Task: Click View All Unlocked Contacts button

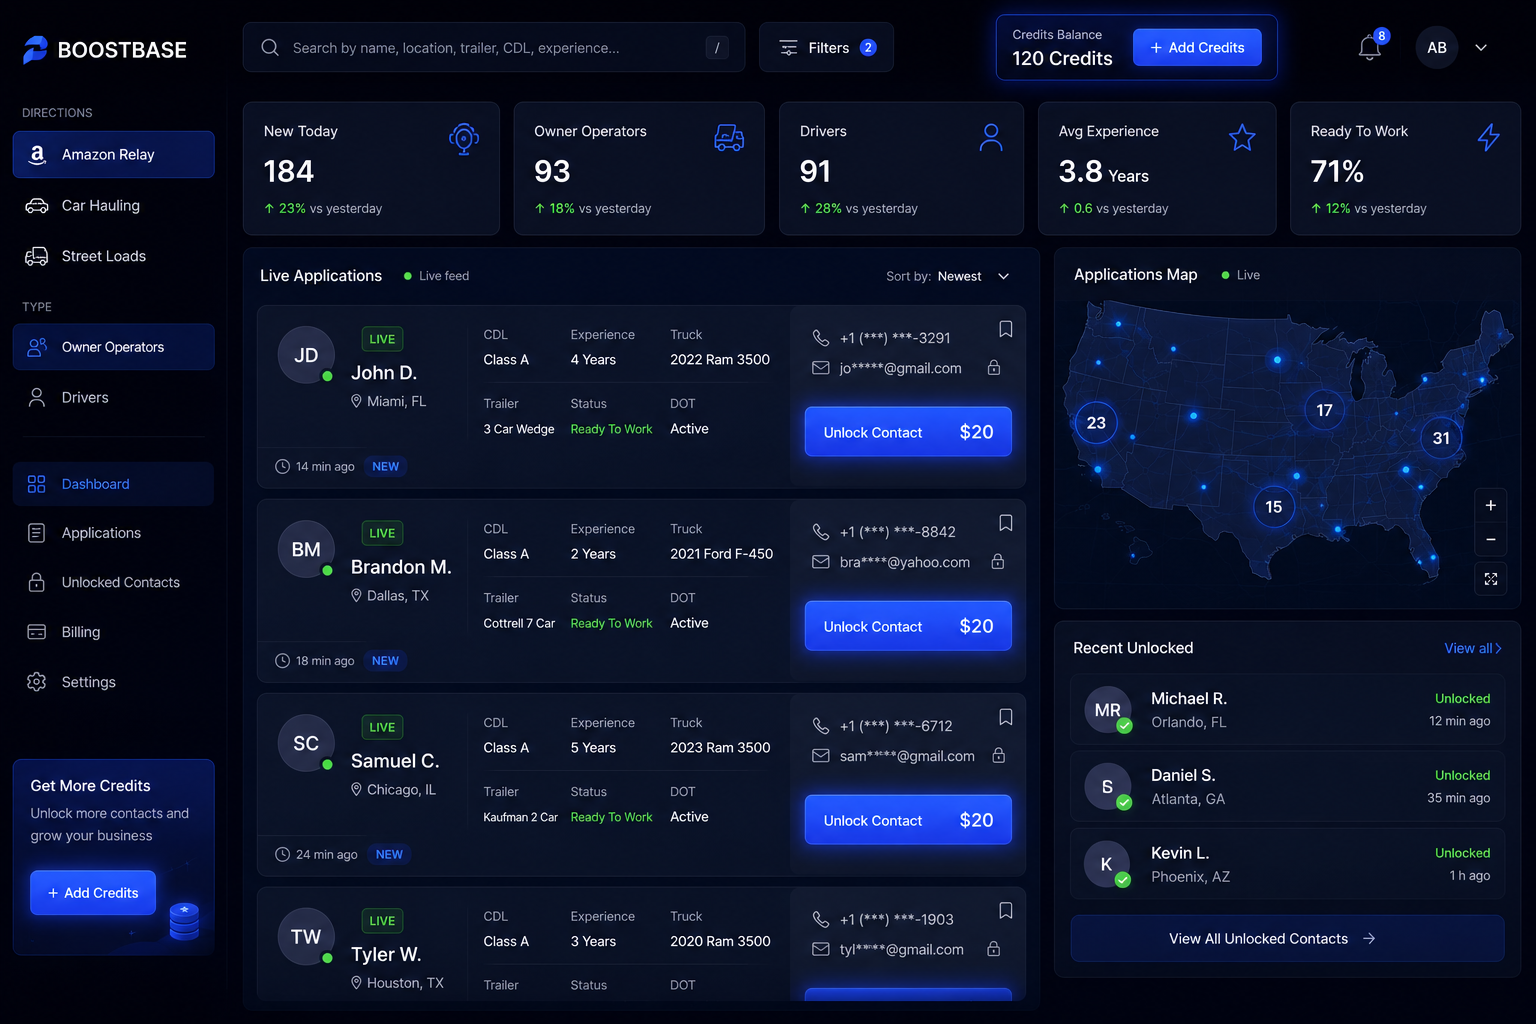Action: (x=1287, y=938)
